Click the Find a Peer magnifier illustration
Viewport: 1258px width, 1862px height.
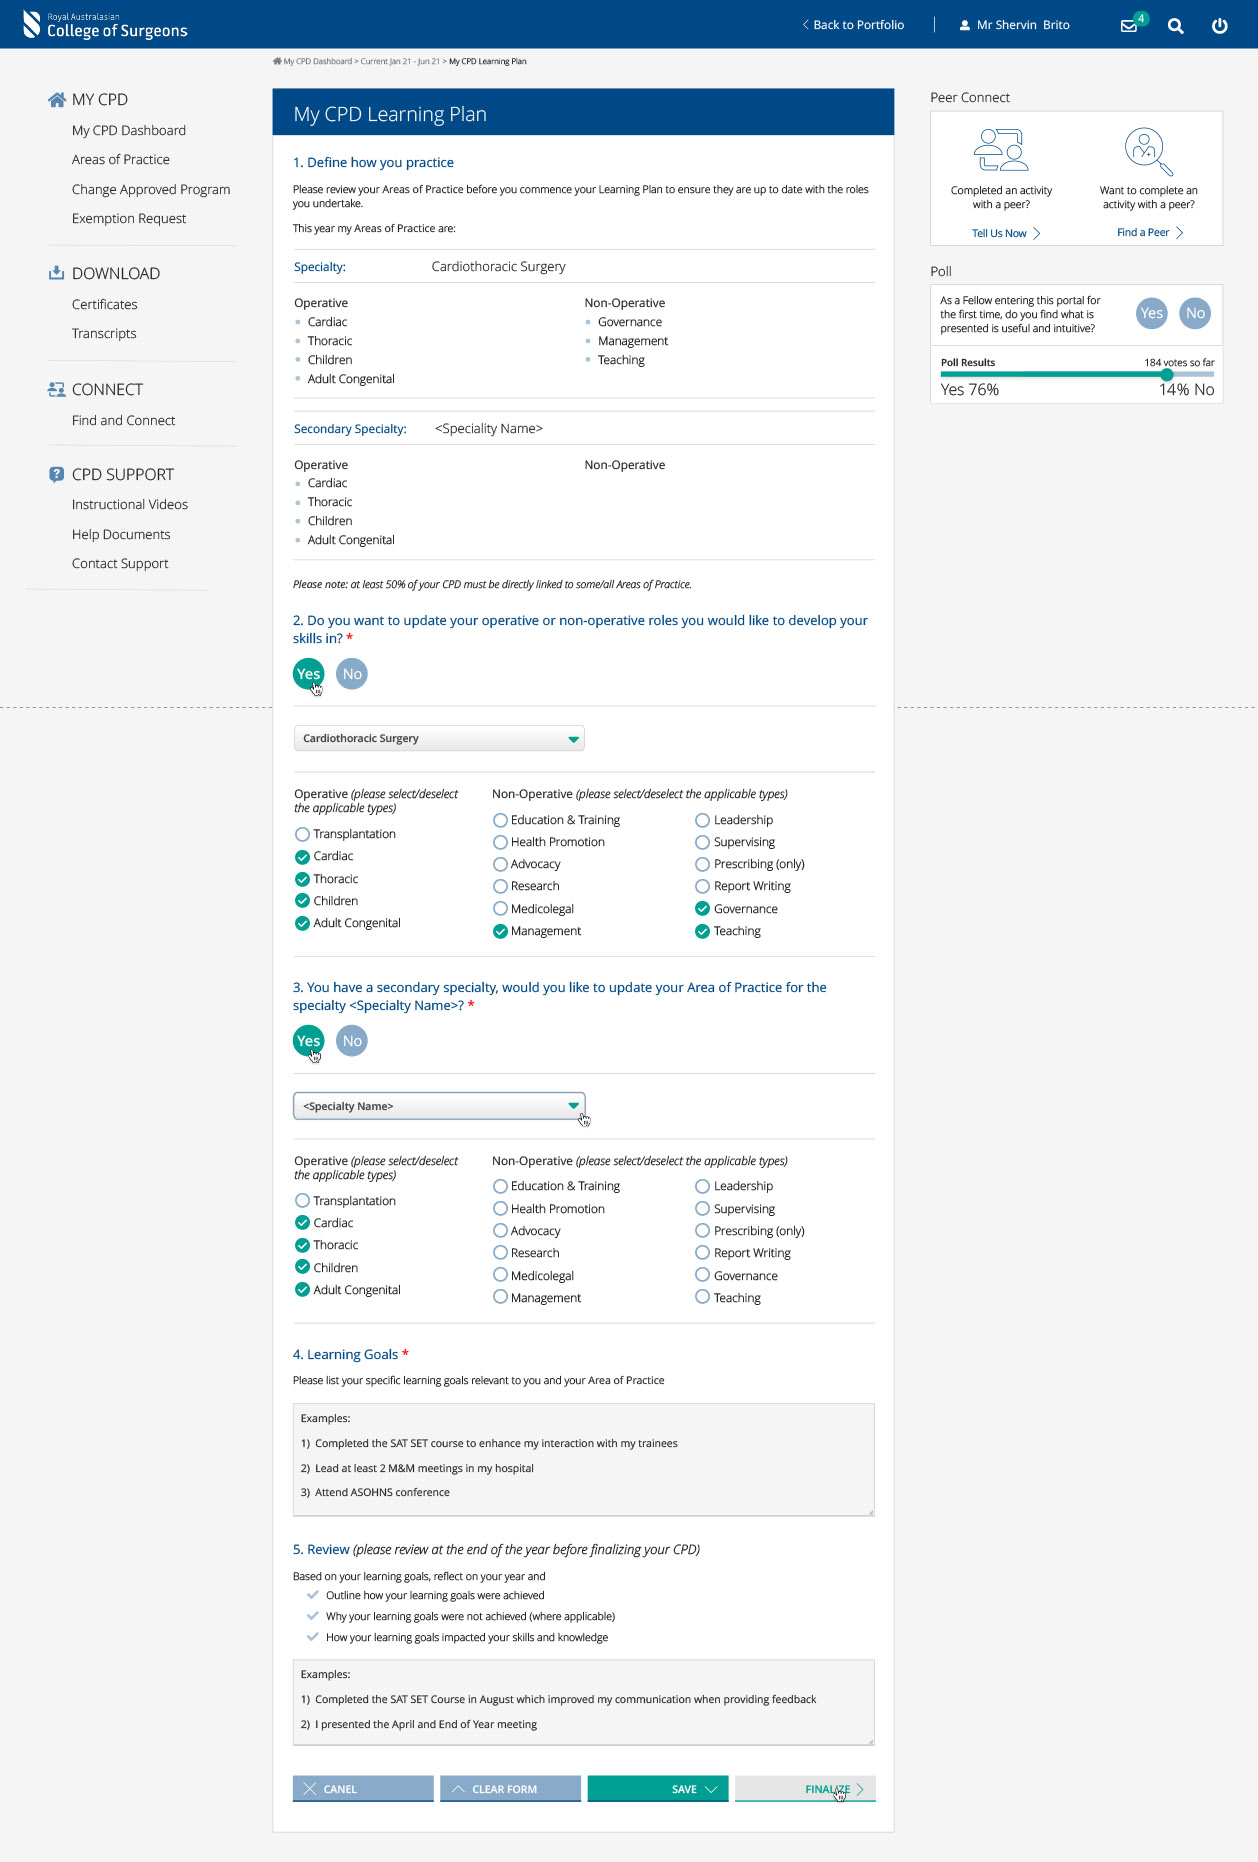click(1148, 152)
